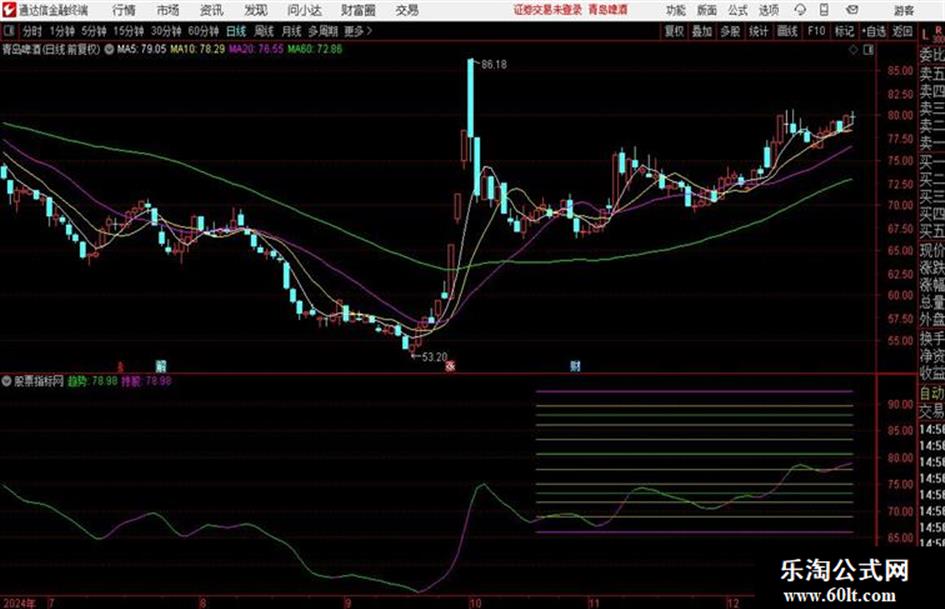Click the MA10: 78.29 indicator value
Screen dimensions: 945x609
coord(198,49)
